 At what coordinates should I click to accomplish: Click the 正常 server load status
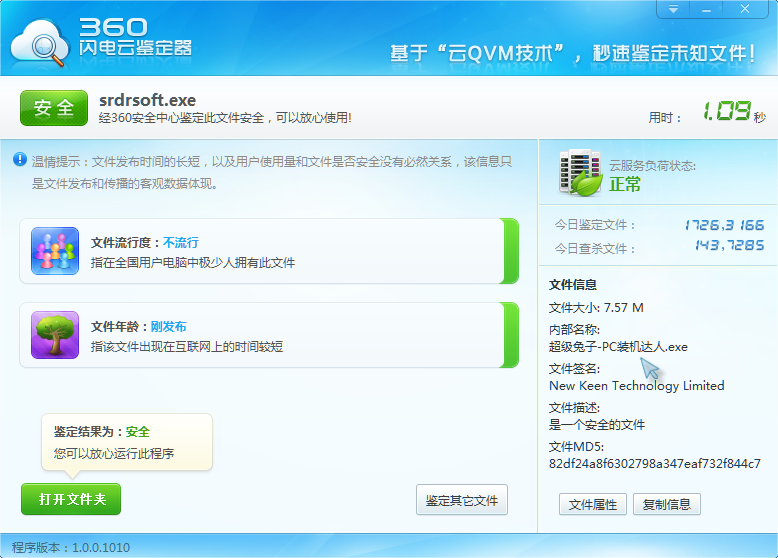click(x=625, y=184)
